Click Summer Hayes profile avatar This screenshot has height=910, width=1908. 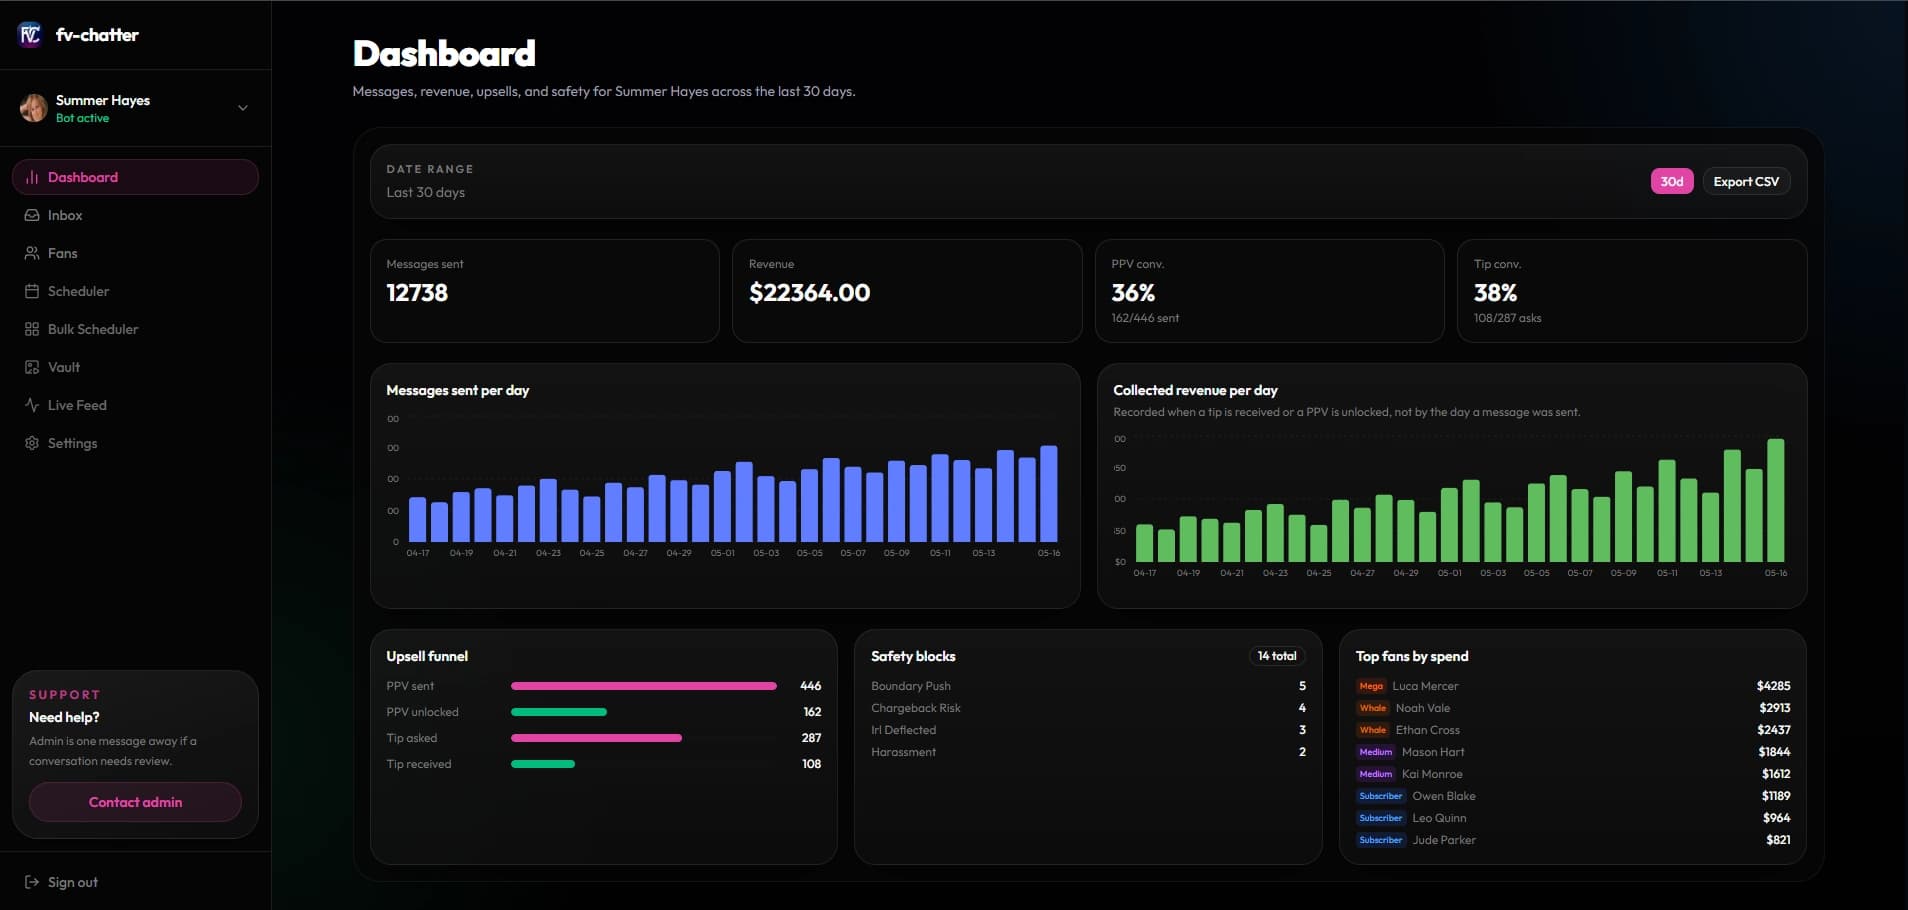click(x=33, y=108)
